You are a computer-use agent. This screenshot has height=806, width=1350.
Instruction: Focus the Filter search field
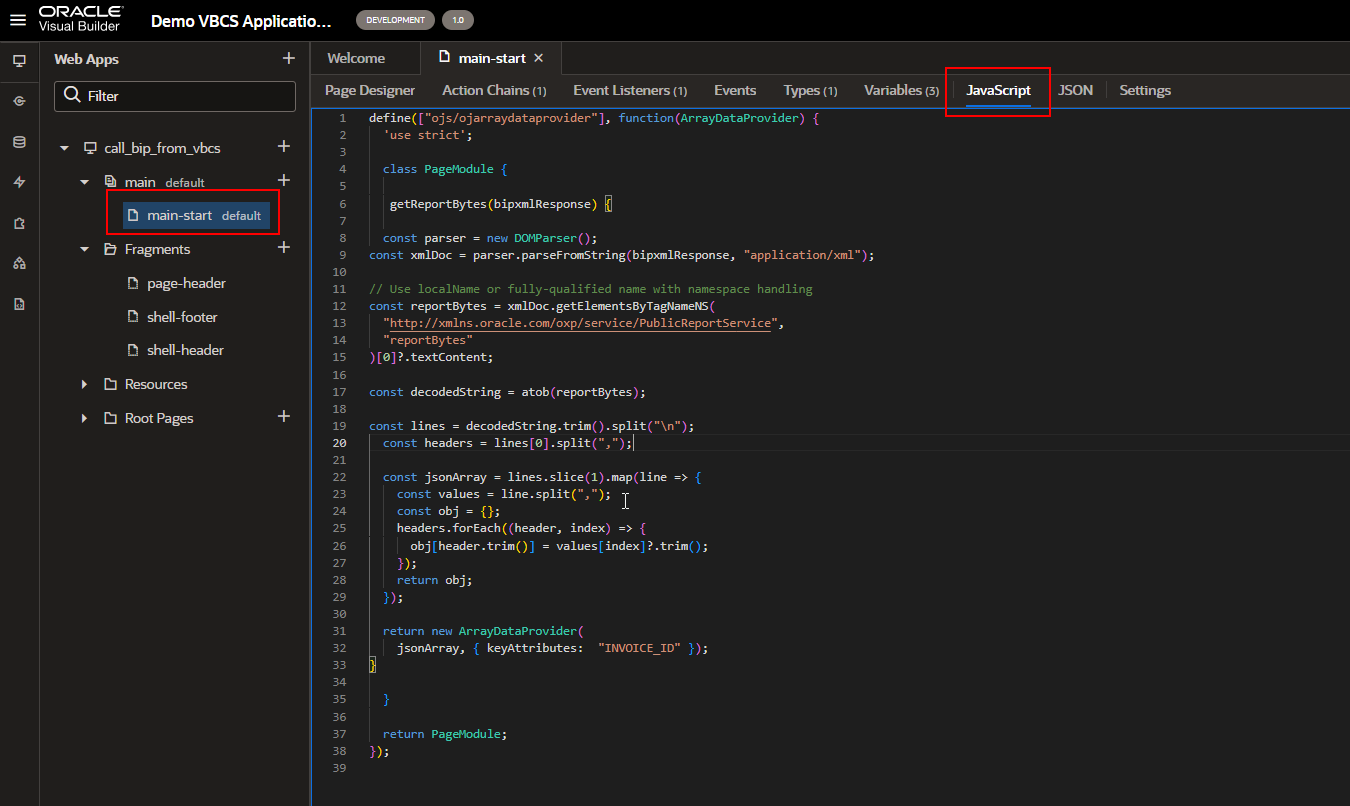[x=175, y=96]
